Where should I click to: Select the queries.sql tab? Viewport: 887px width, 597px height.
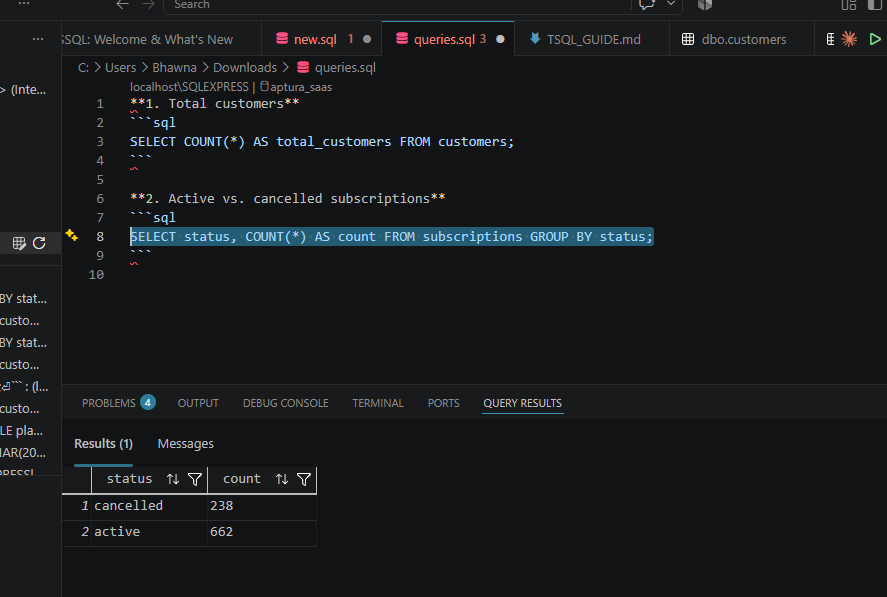[448, 39]
